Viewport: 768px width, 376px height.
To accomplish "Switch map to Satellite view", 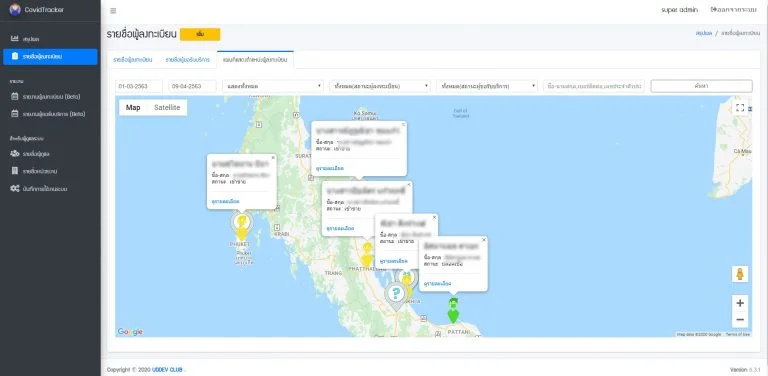I will point(167,108).
